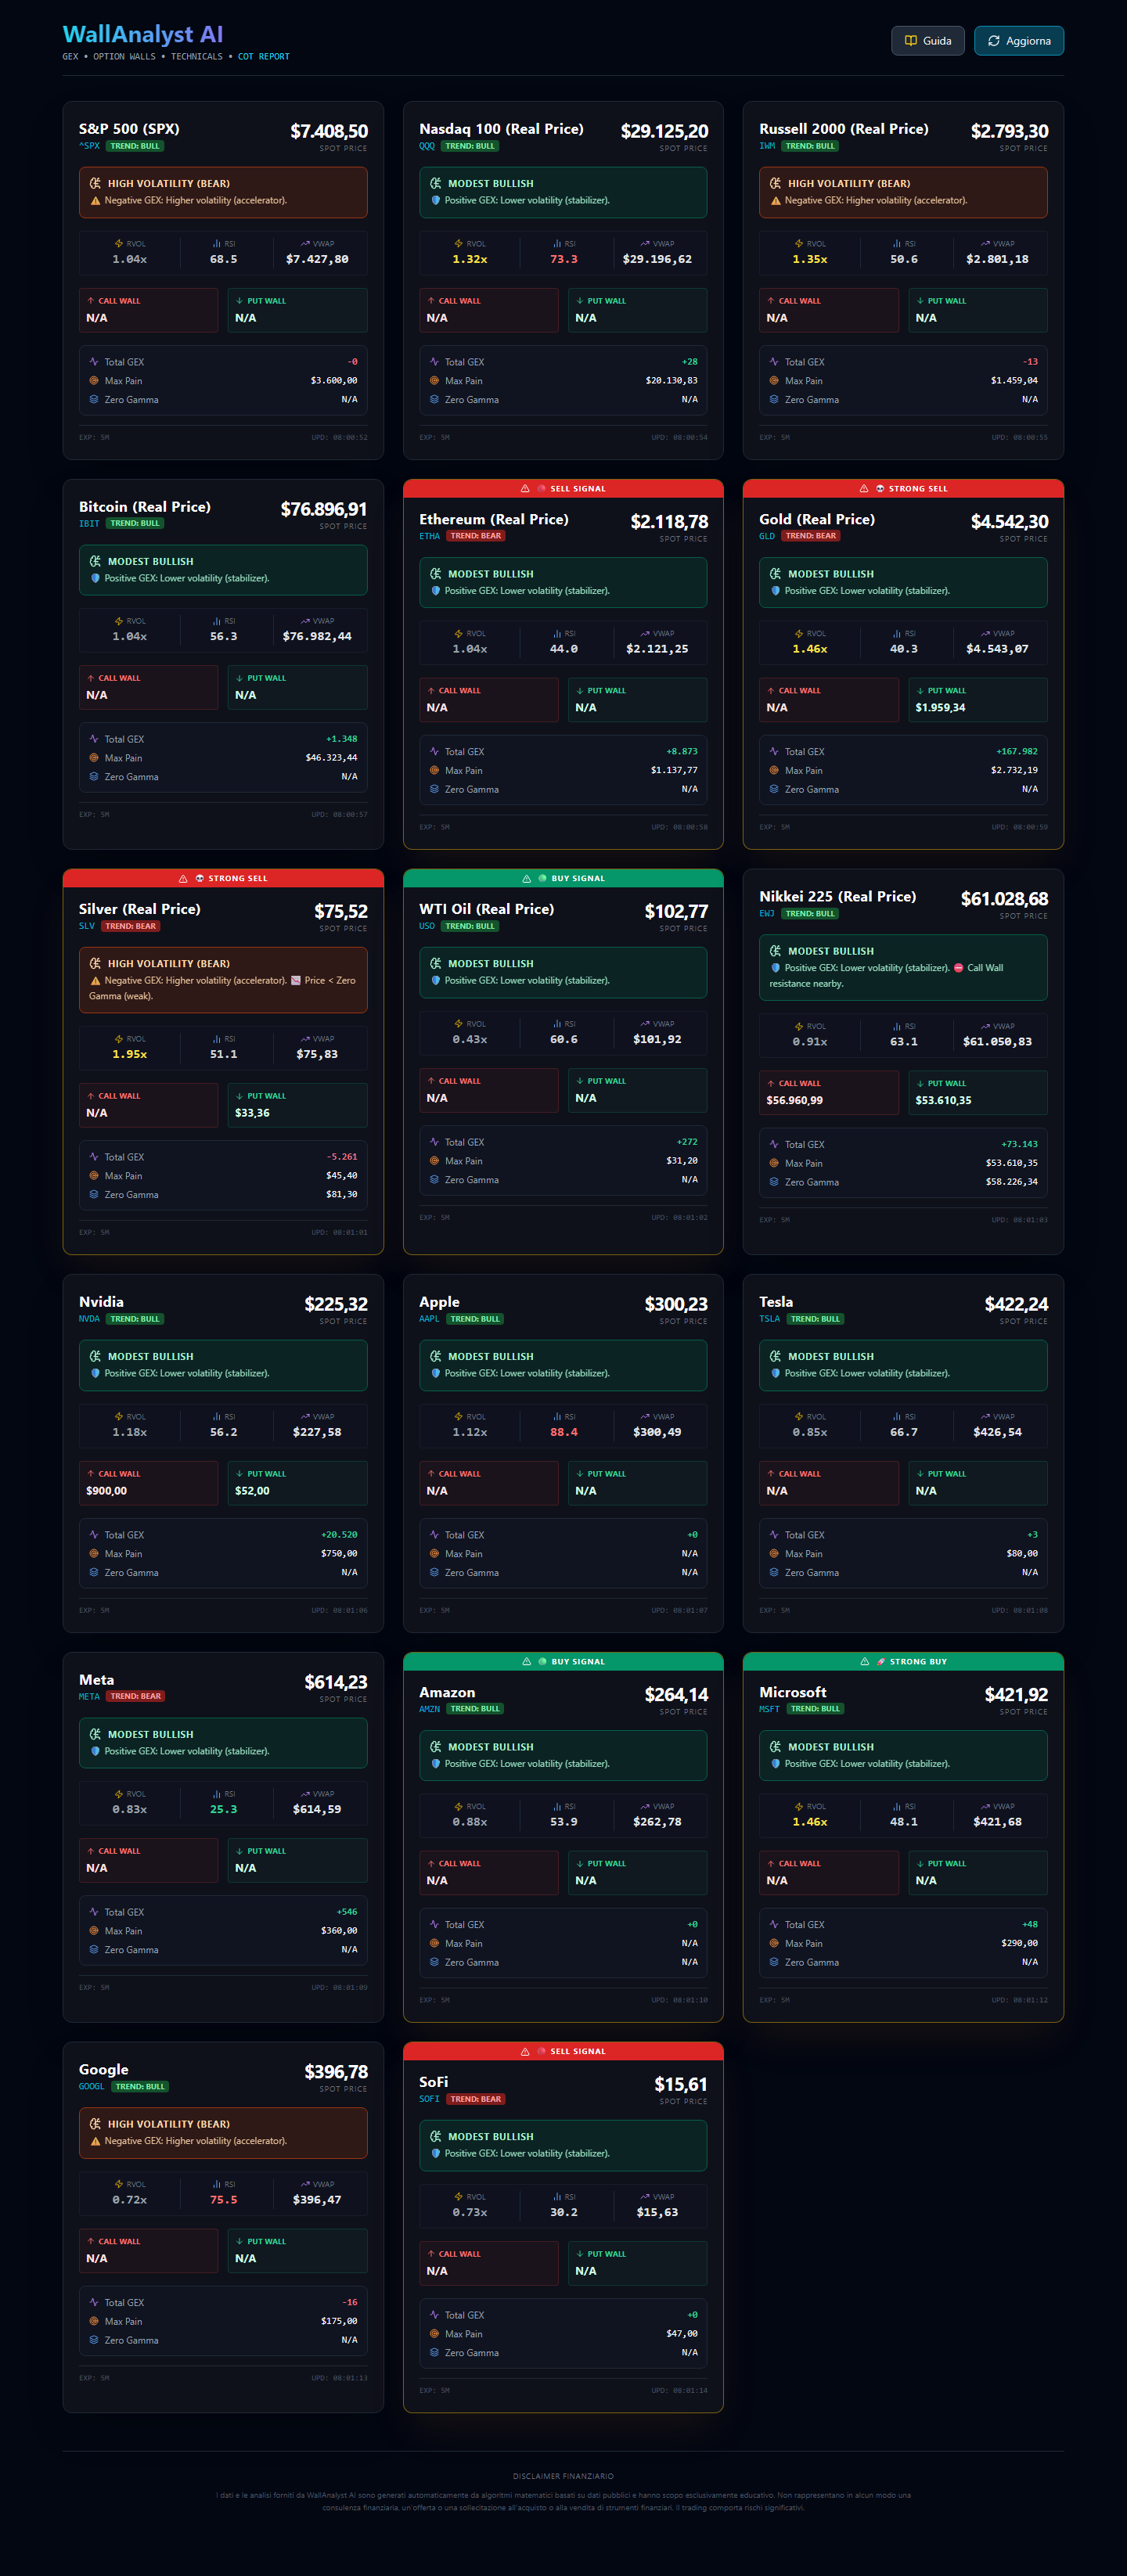Click the chart icon before Silver 'Price < Zero Gamma'
The height and width of the screenshot is (2576, 1127).
pos(295,981)
